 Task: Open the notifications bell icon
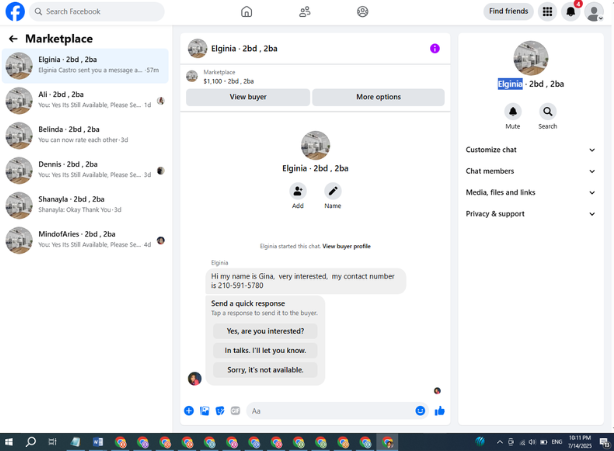pyautogui.click(x=571, y=12)
